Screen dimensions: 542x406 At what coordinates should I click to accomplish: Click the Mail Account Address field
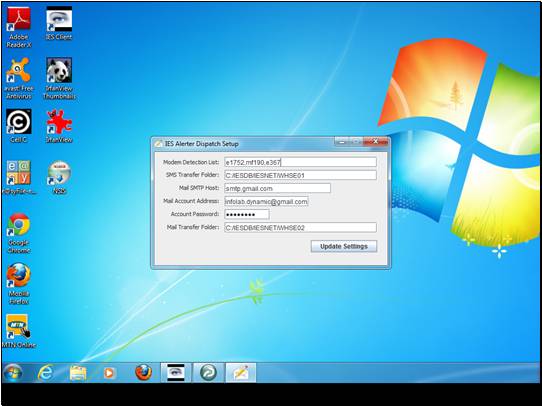point(266,201)
